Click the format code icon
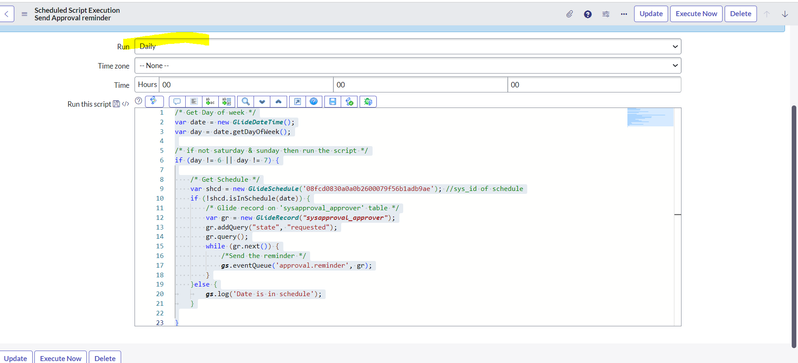Viewport: 798px width, 363px height. 194,102
